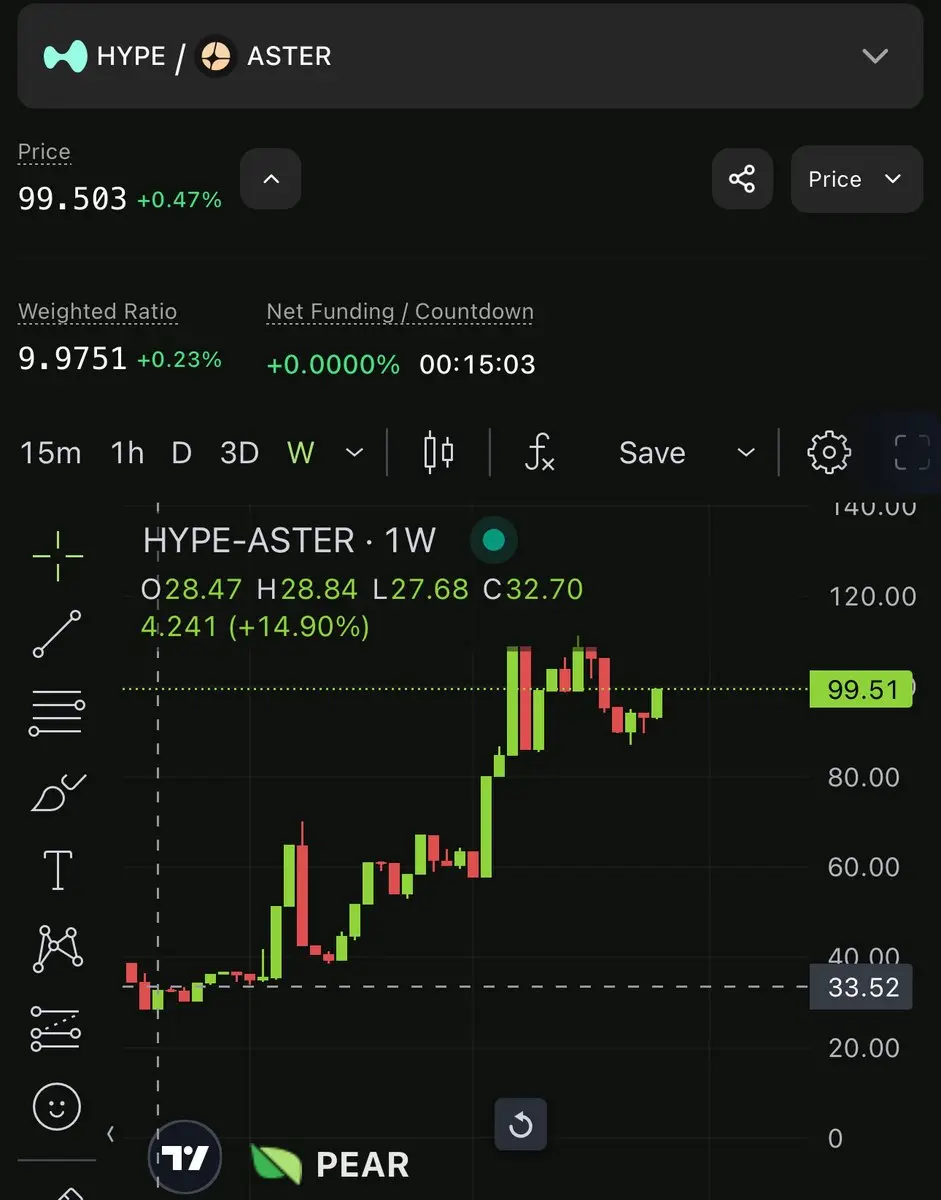Select the trend line drawing tool
Image resolution: width=941 pixels, height=1200 pixels.
pyautogui.click(x=57, y=634)
